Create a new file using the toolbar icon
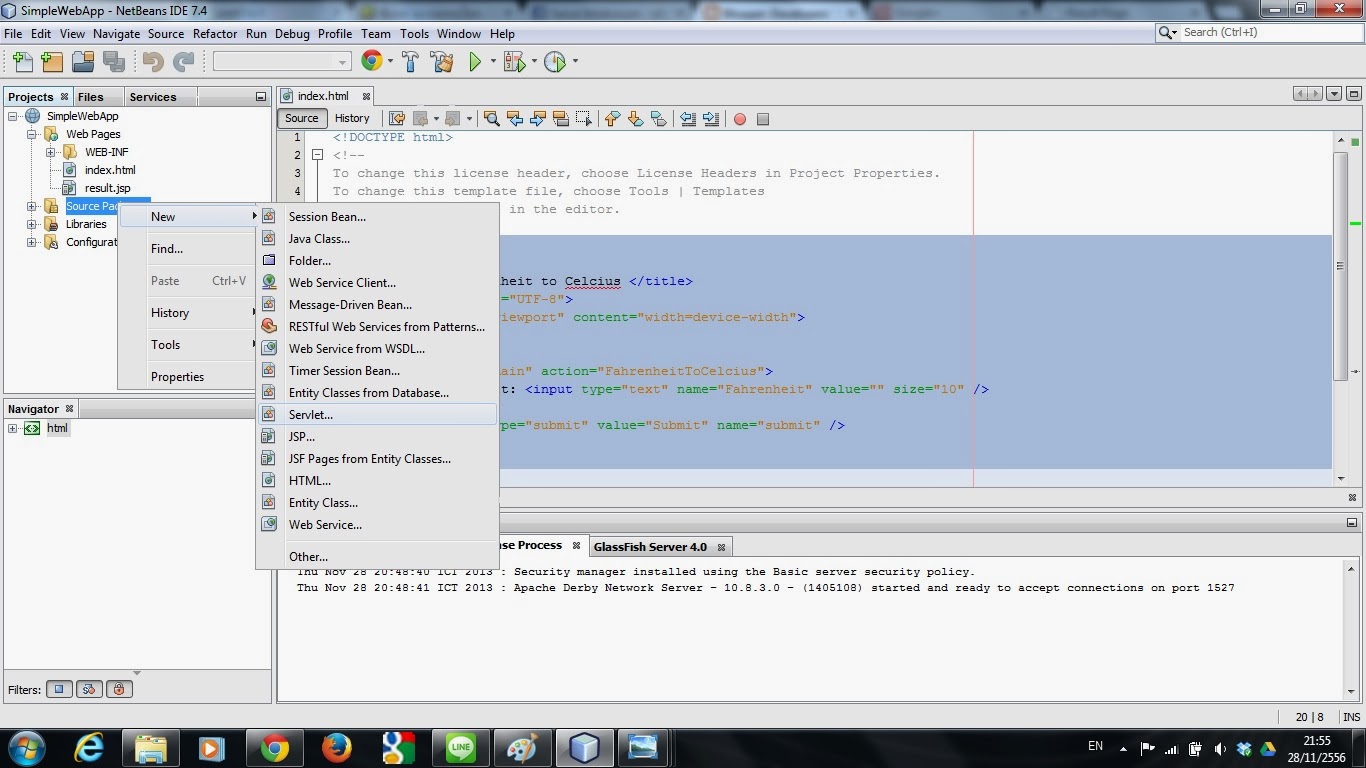1366x768 pixels. pos(21,61)
